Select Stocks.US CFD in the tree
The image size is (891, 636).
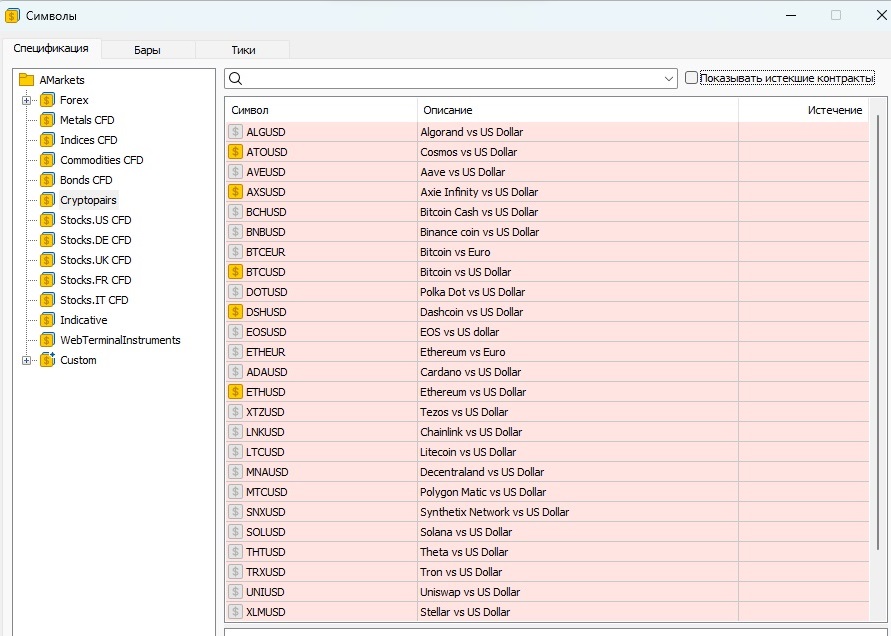click(x=95, y=220)
